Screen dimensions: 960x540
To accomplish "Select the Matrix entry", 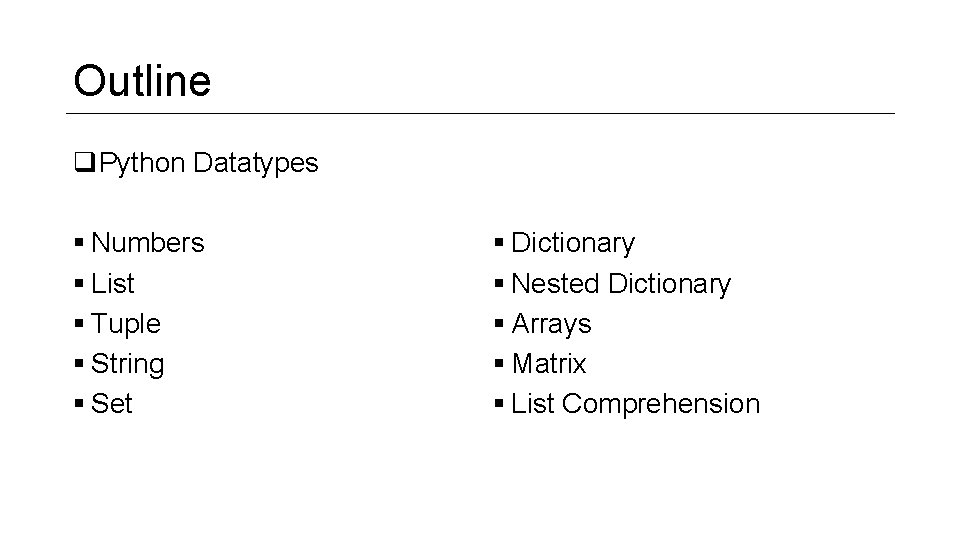I will (549, 364).
